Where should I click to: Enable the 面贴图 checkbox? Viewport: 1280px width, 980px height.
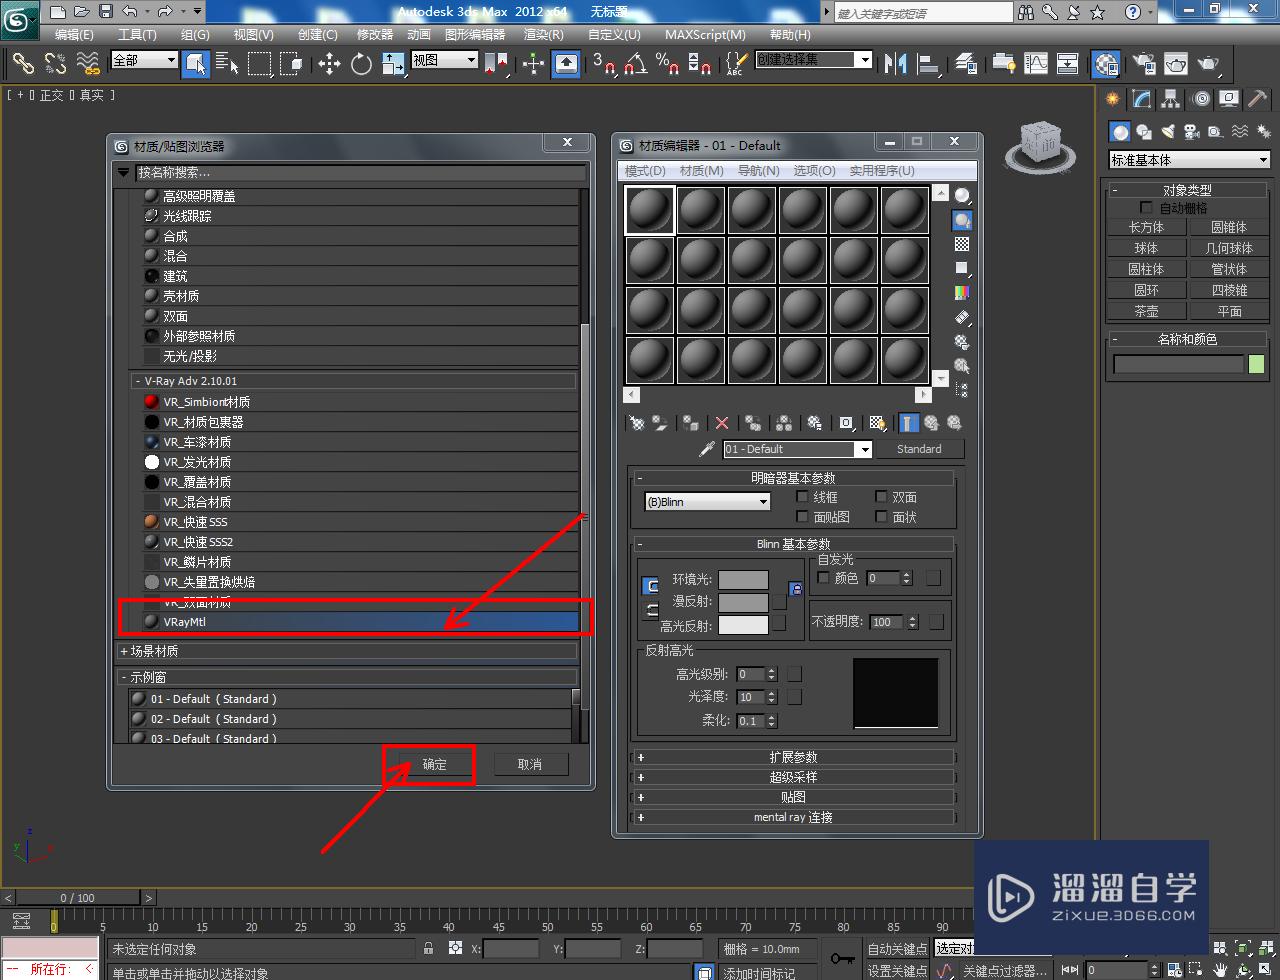pos(802,516)
